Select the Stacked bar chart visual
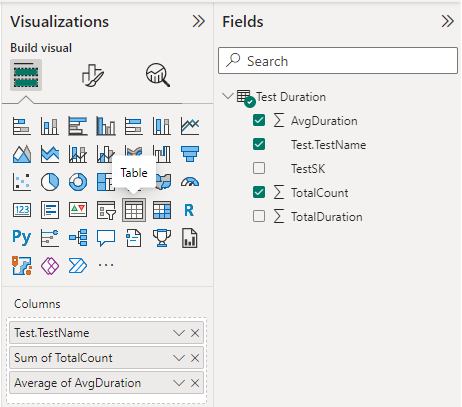This screenshot has width=462, height=407. (x=22, y=126)
